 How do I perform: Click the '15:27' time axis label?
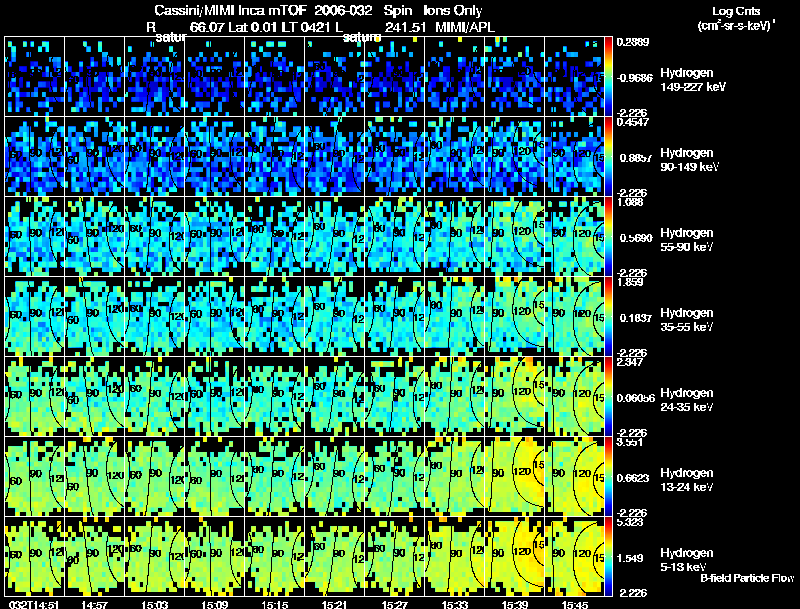(x=395, y=605)
